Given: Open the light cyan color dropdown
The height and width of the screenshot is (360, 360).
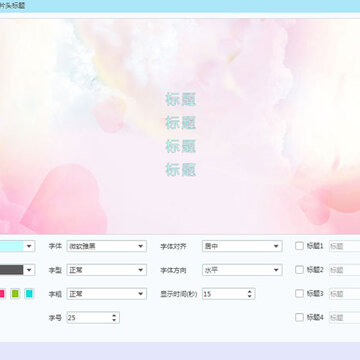Looking at the screenshot, I should [29, 246].
